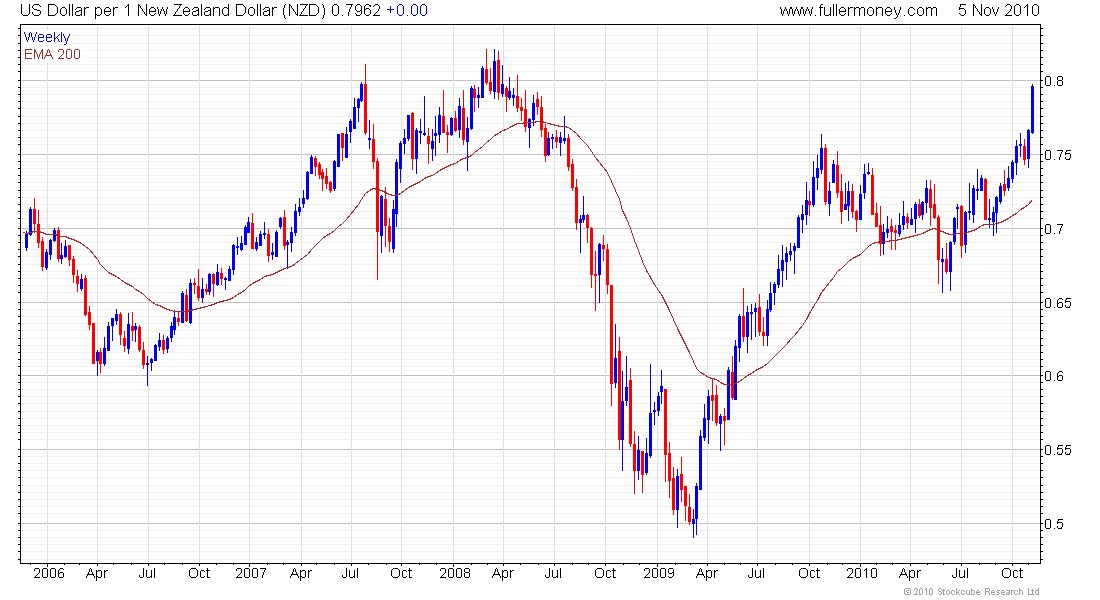Select the 'Weekly' legend label

point(47,37)
